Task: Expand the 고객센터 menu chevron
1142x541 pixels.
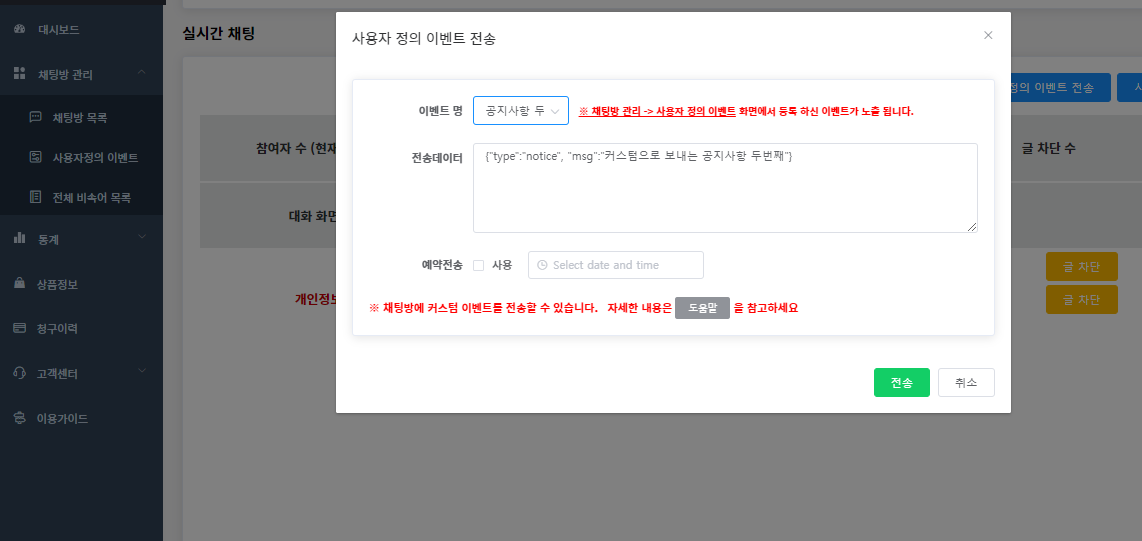Action: (x=142, y=372)
